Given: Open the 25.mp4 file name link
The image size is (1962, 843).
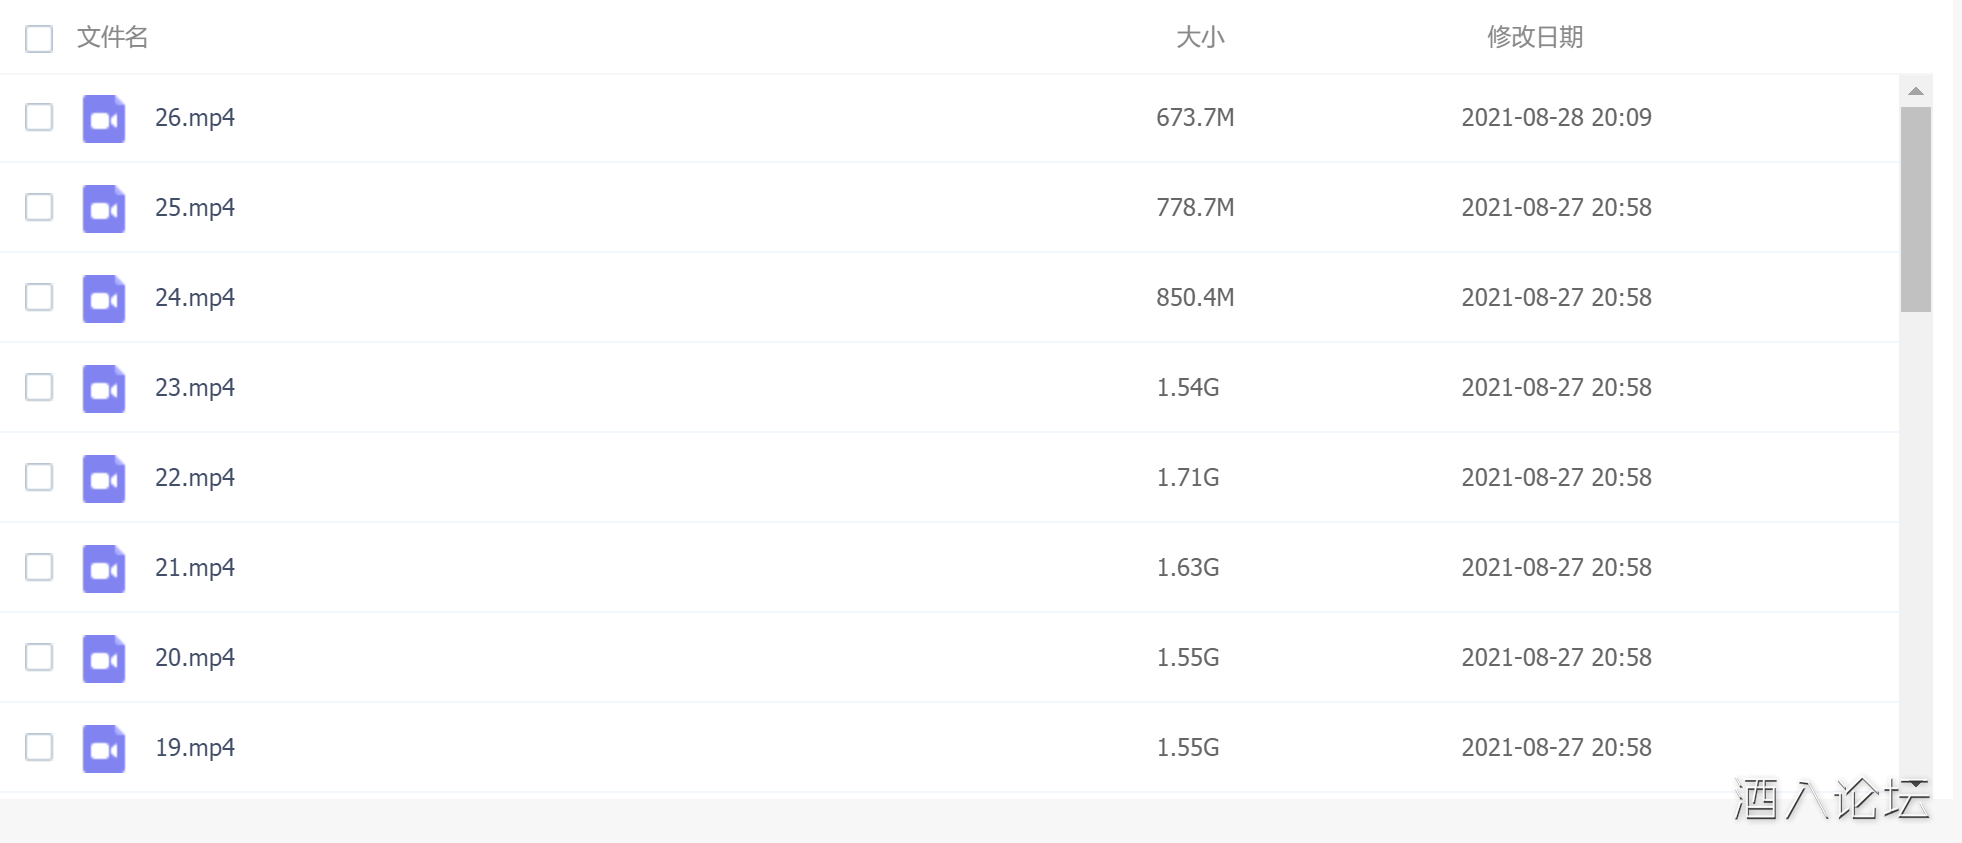Looking at the screenshot, I should (195, 207).
